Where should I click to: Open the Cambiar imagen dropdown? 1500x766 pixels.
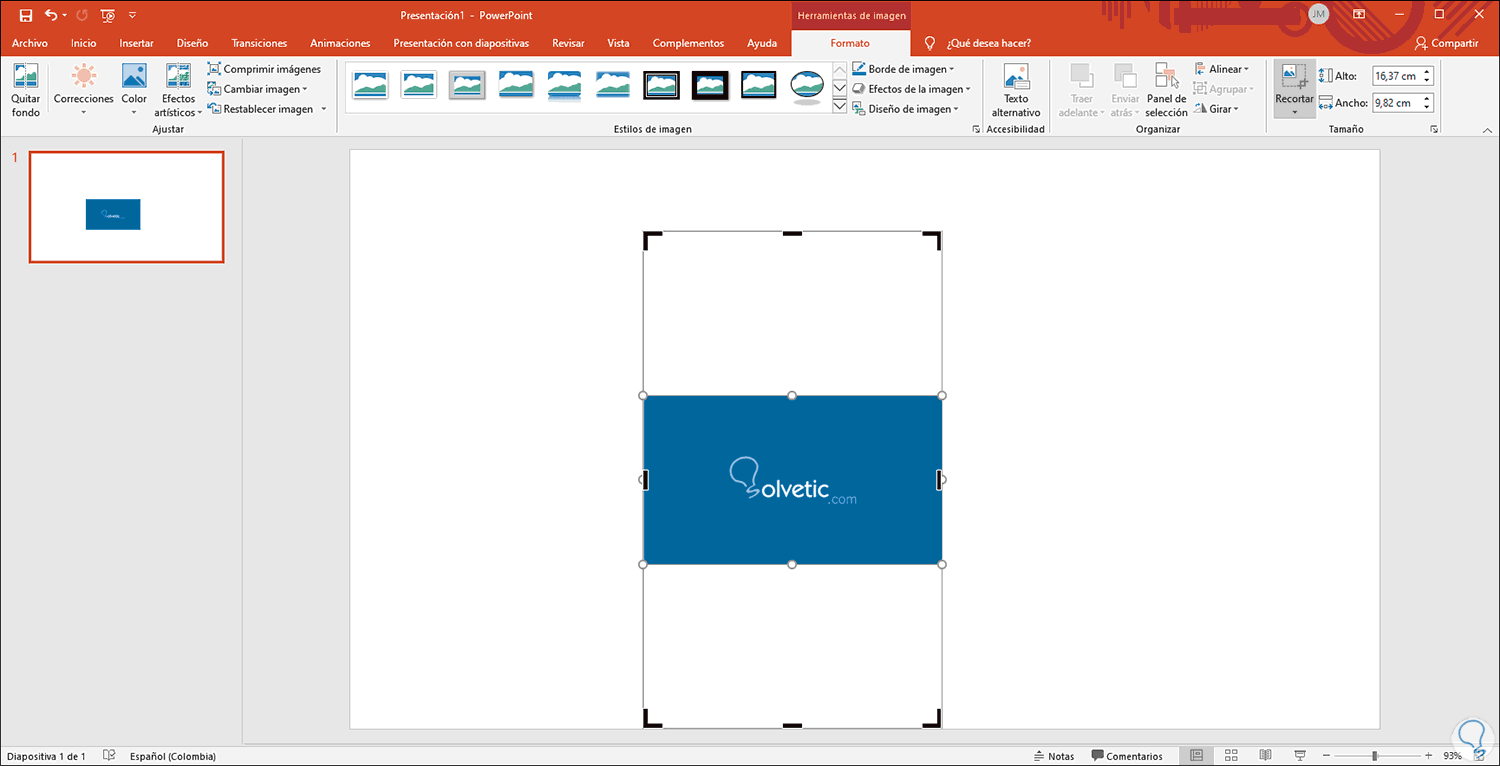(257, 89)
